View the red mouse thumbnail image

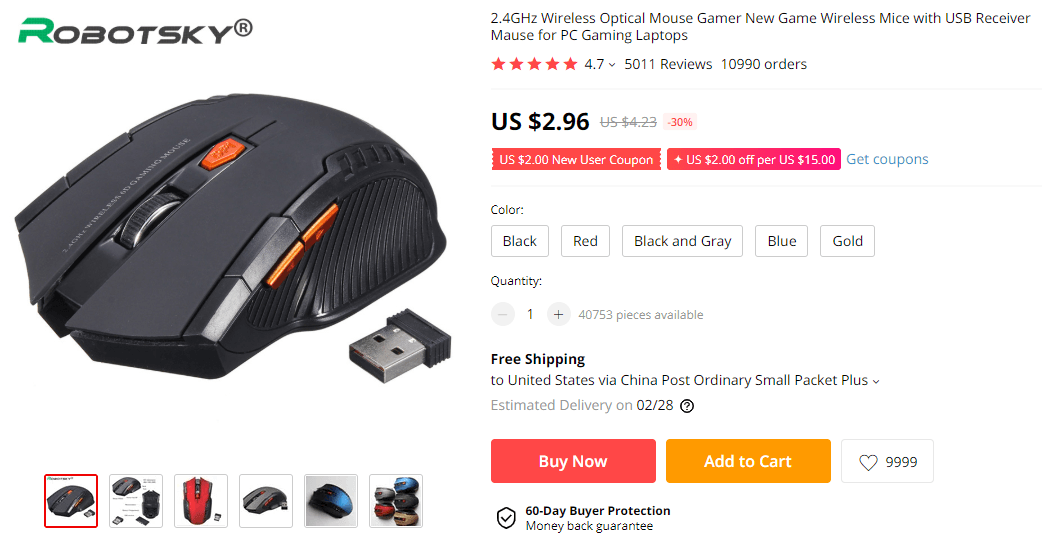point(201,501)
